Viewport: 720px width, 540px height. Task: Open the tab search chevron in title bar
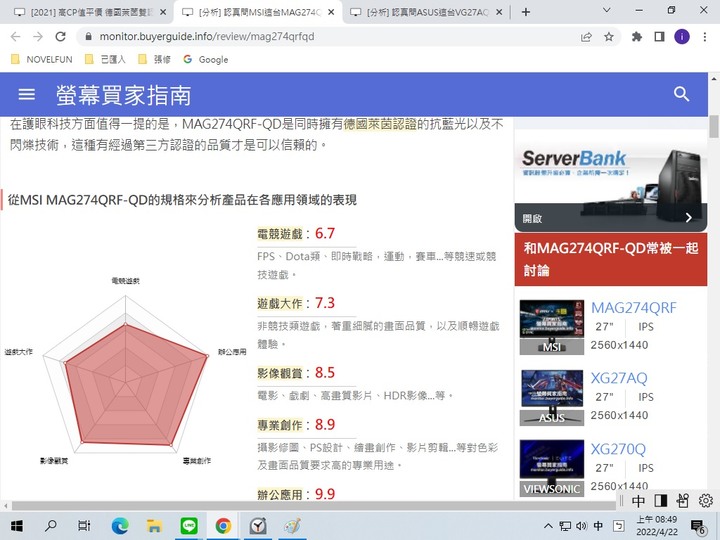tap(607, 10)
